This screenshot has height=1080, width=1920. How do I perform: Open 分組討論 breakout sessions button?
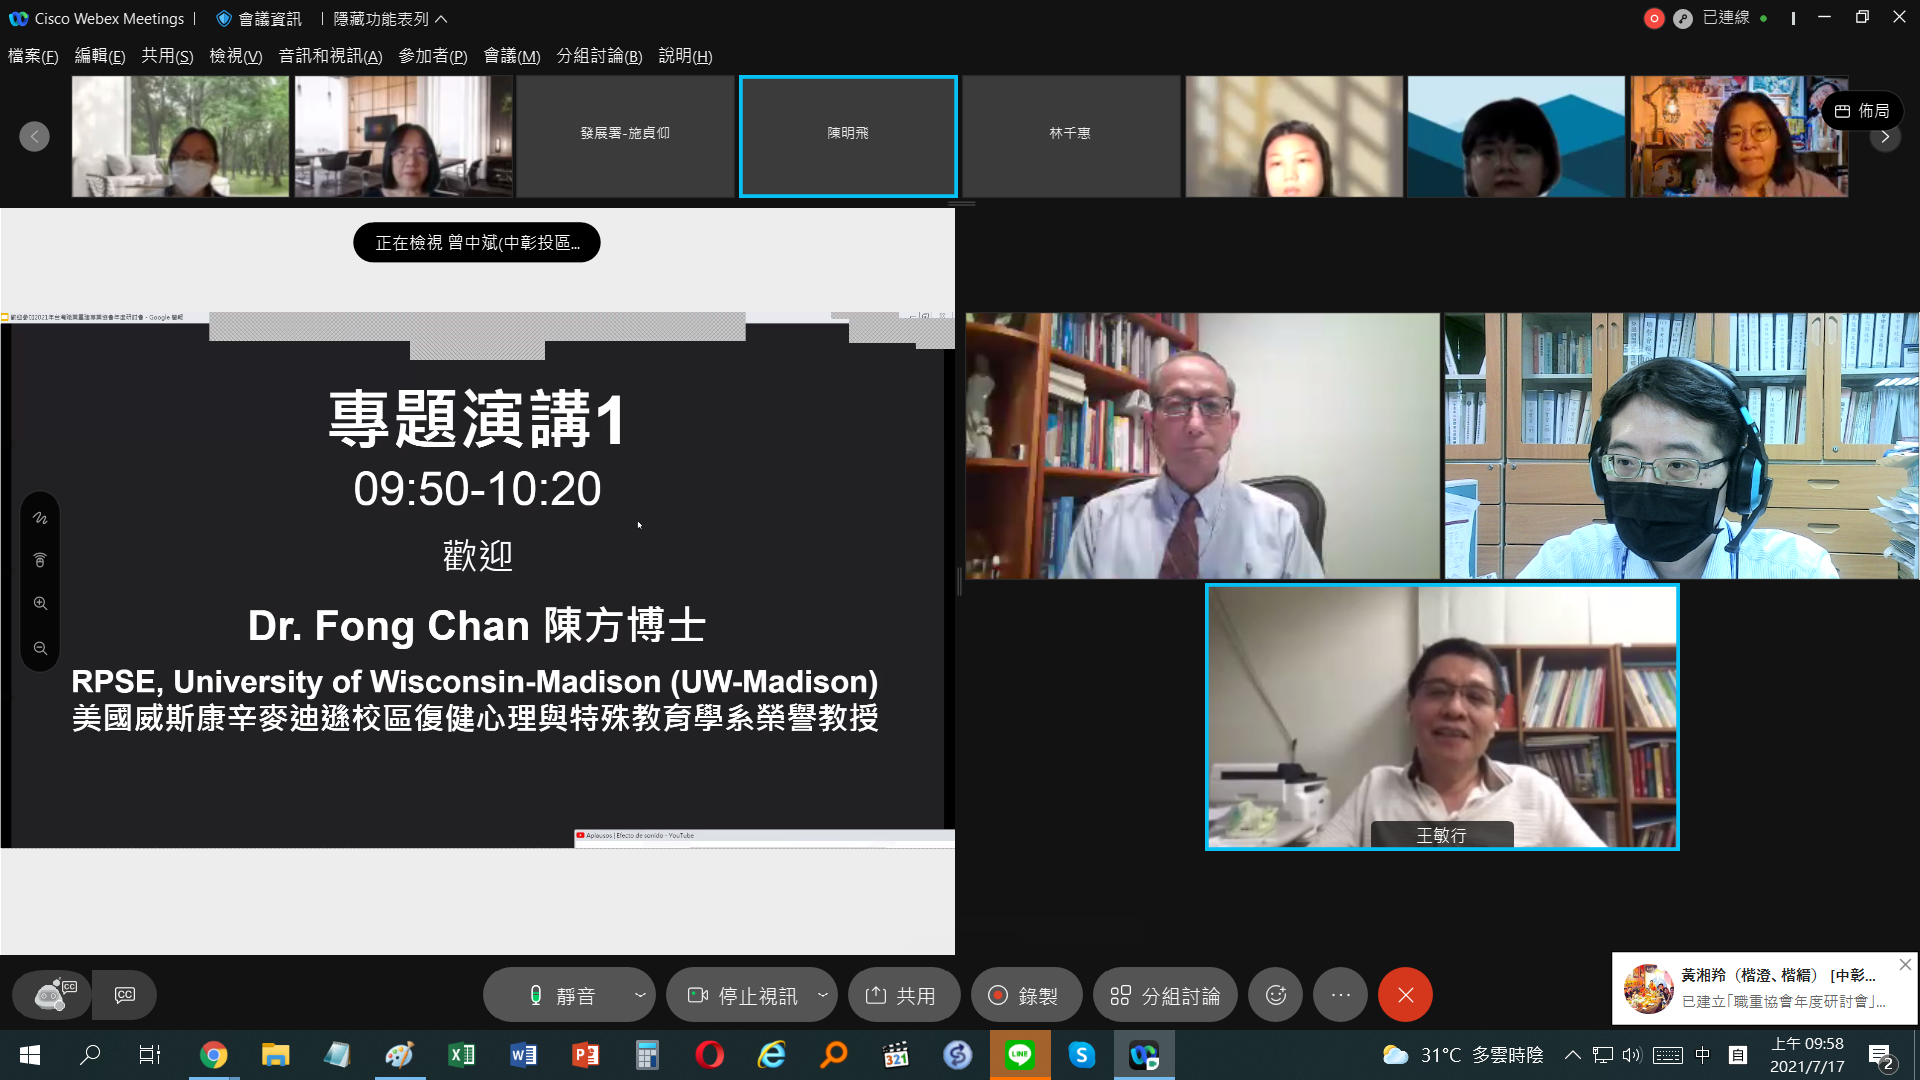tap(1165, 995)
